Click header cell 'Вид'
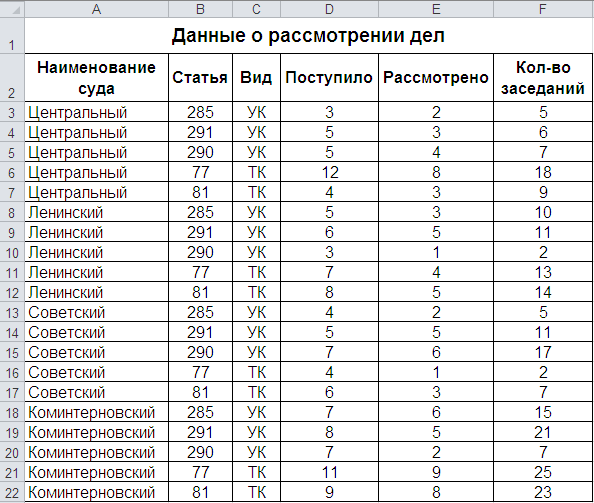Image resolution: width=594 pixels, height=503 pixels. 256,78
